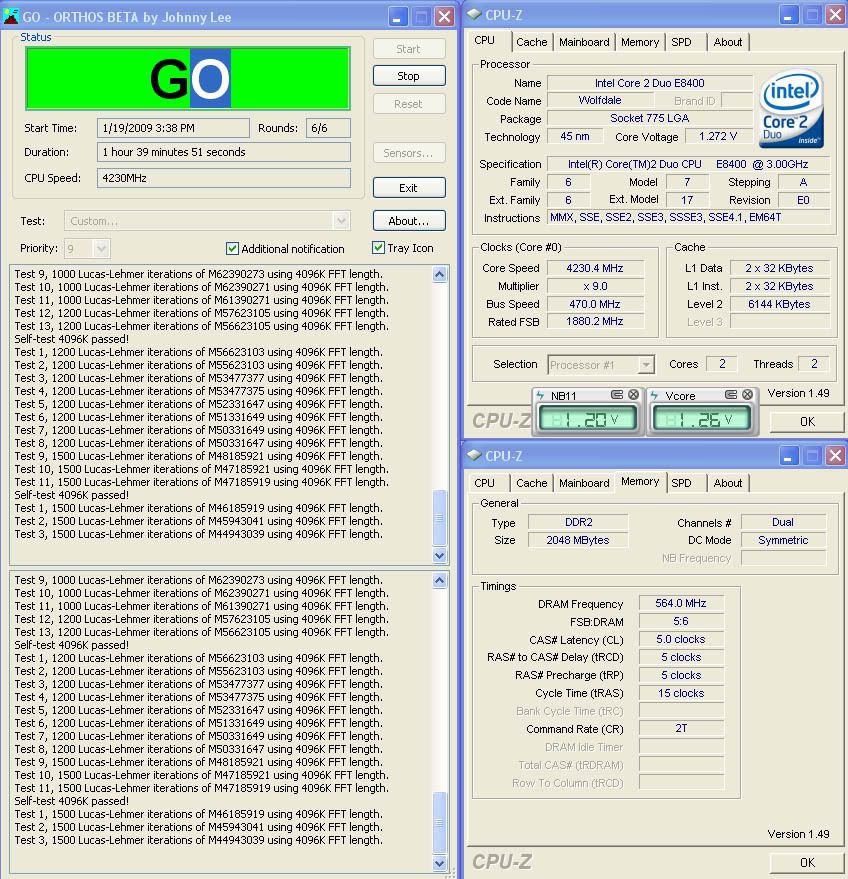Minimize the bottom CPU-Z window
Image resolution: width=848 pixels, height=879 pixels.
coord(788,456)
